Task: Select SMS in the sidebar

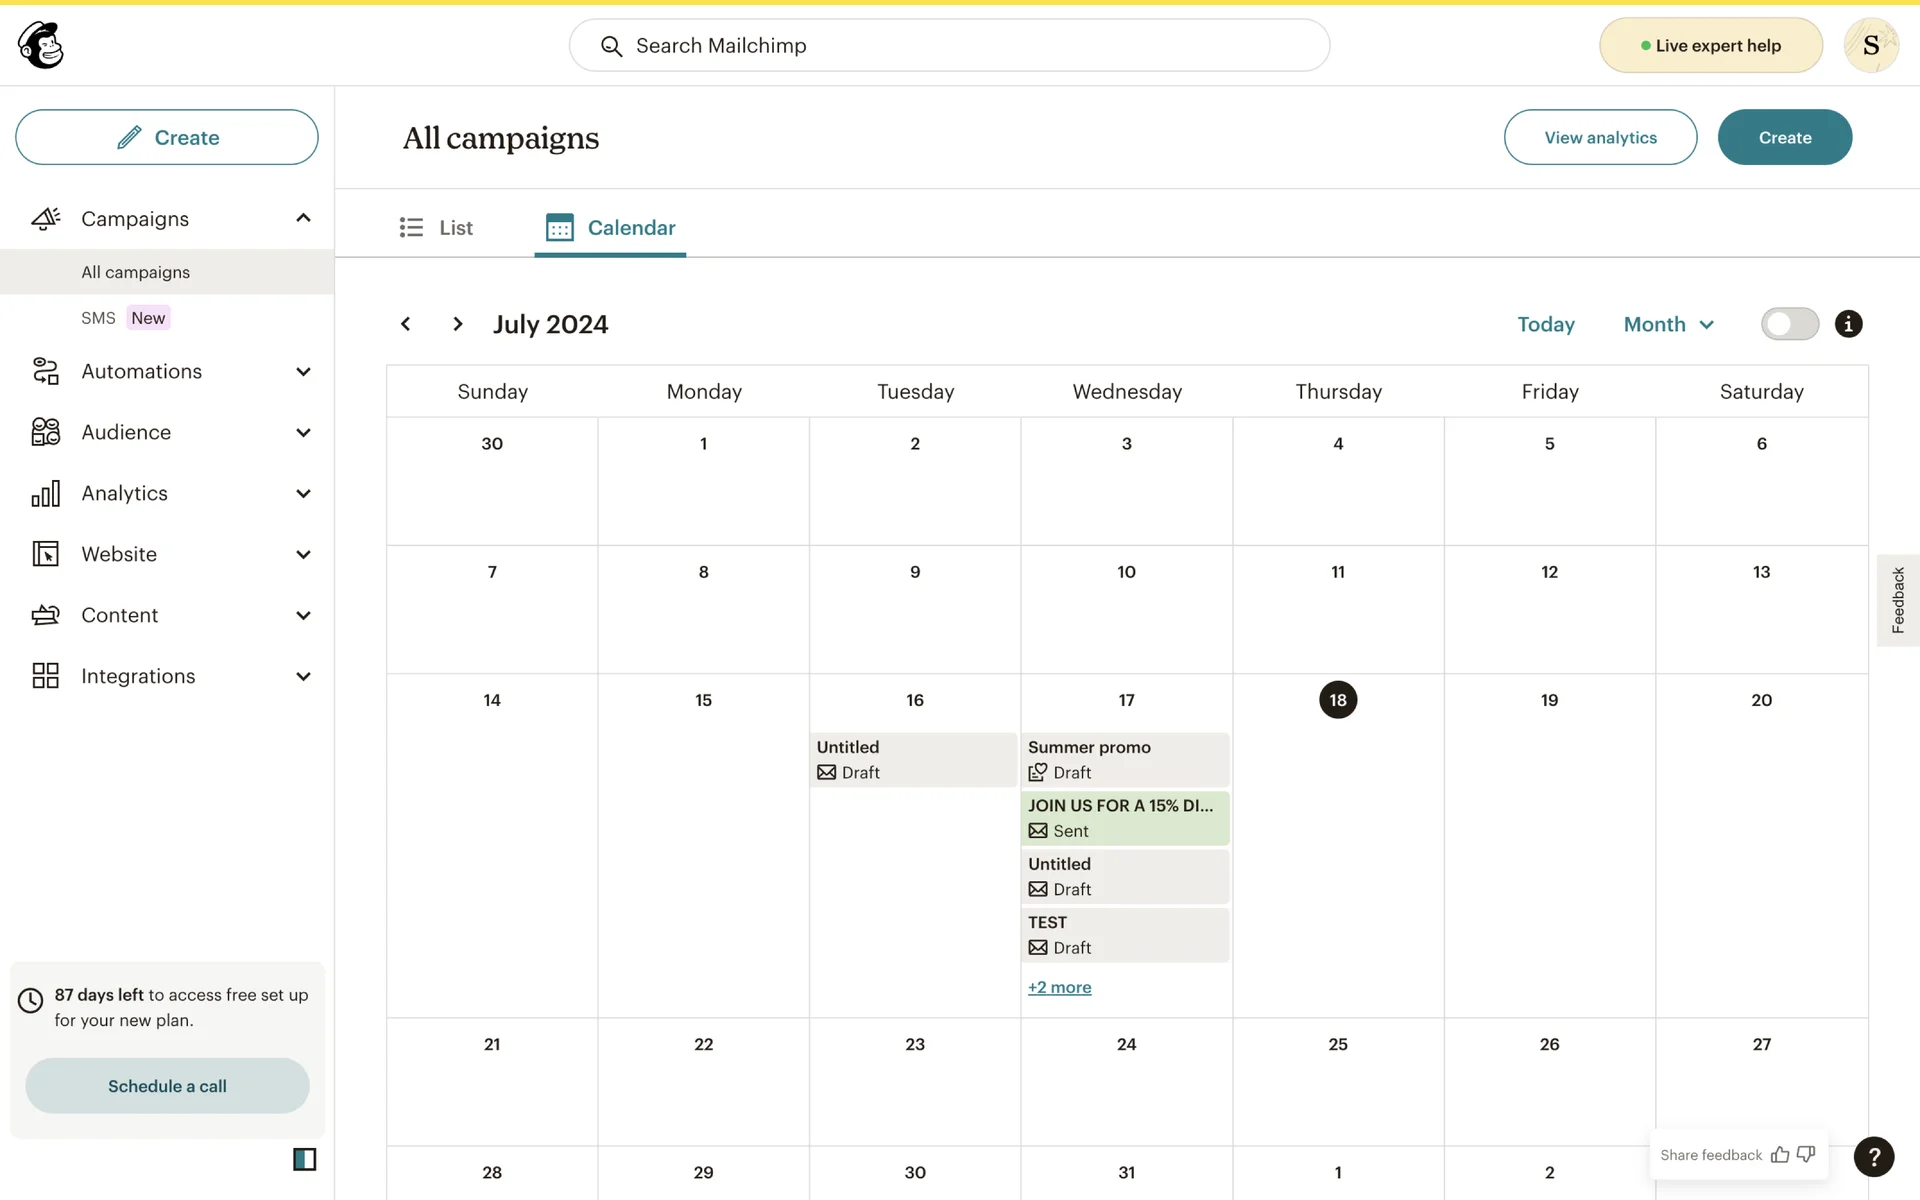Action: click(x=98, y=318)
